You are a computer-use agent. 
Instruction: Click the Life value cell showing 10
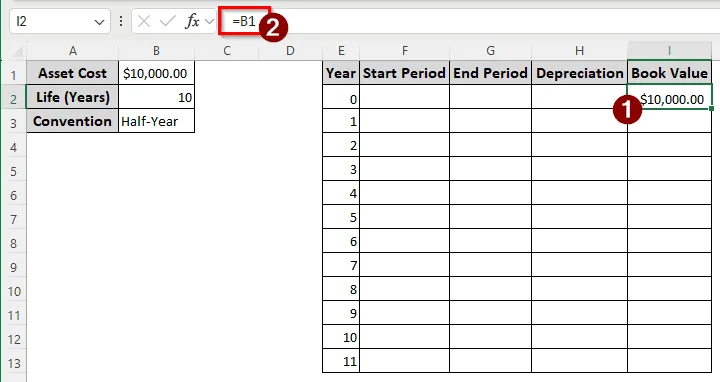[156, 97]
